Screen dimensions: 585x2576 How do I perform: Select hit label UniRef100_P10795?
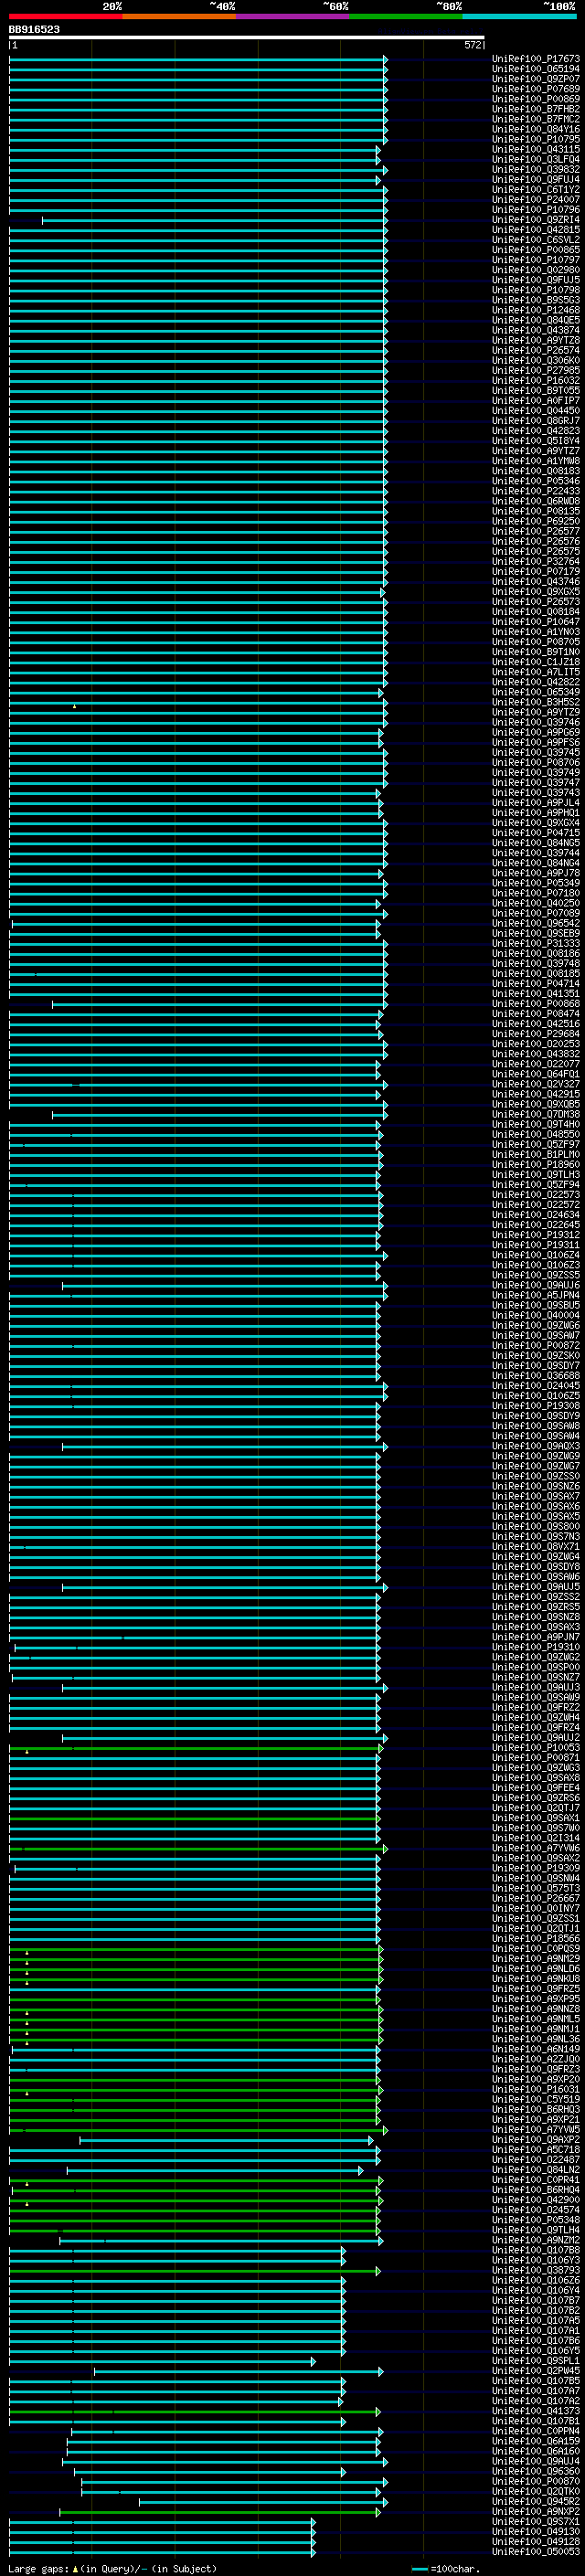536,139
